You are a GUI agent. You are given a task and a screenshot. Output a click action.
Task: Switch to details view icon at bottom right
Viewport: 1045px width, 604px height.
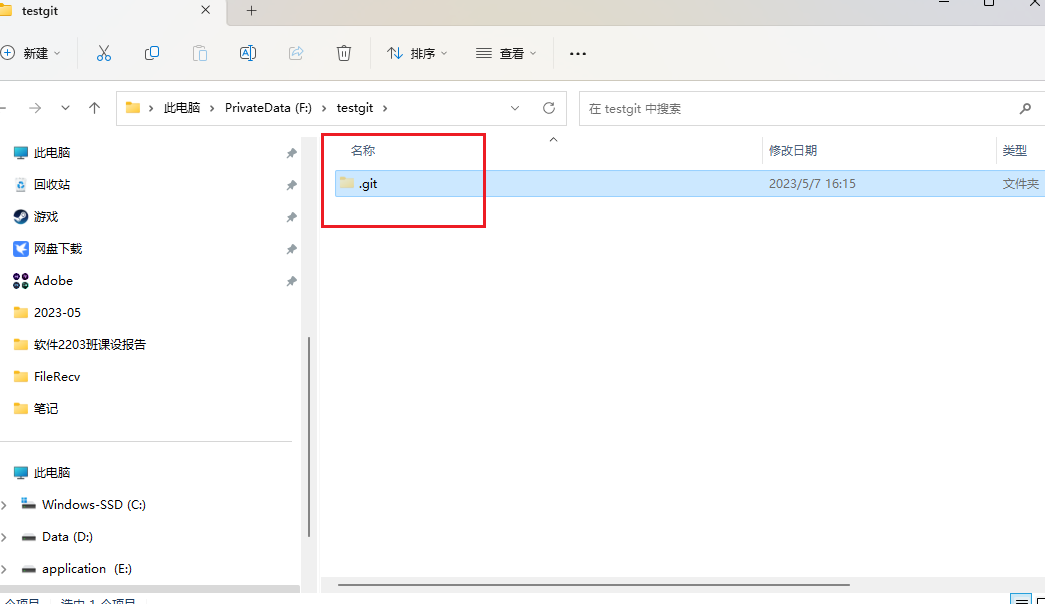click(x=1021, y=600)
